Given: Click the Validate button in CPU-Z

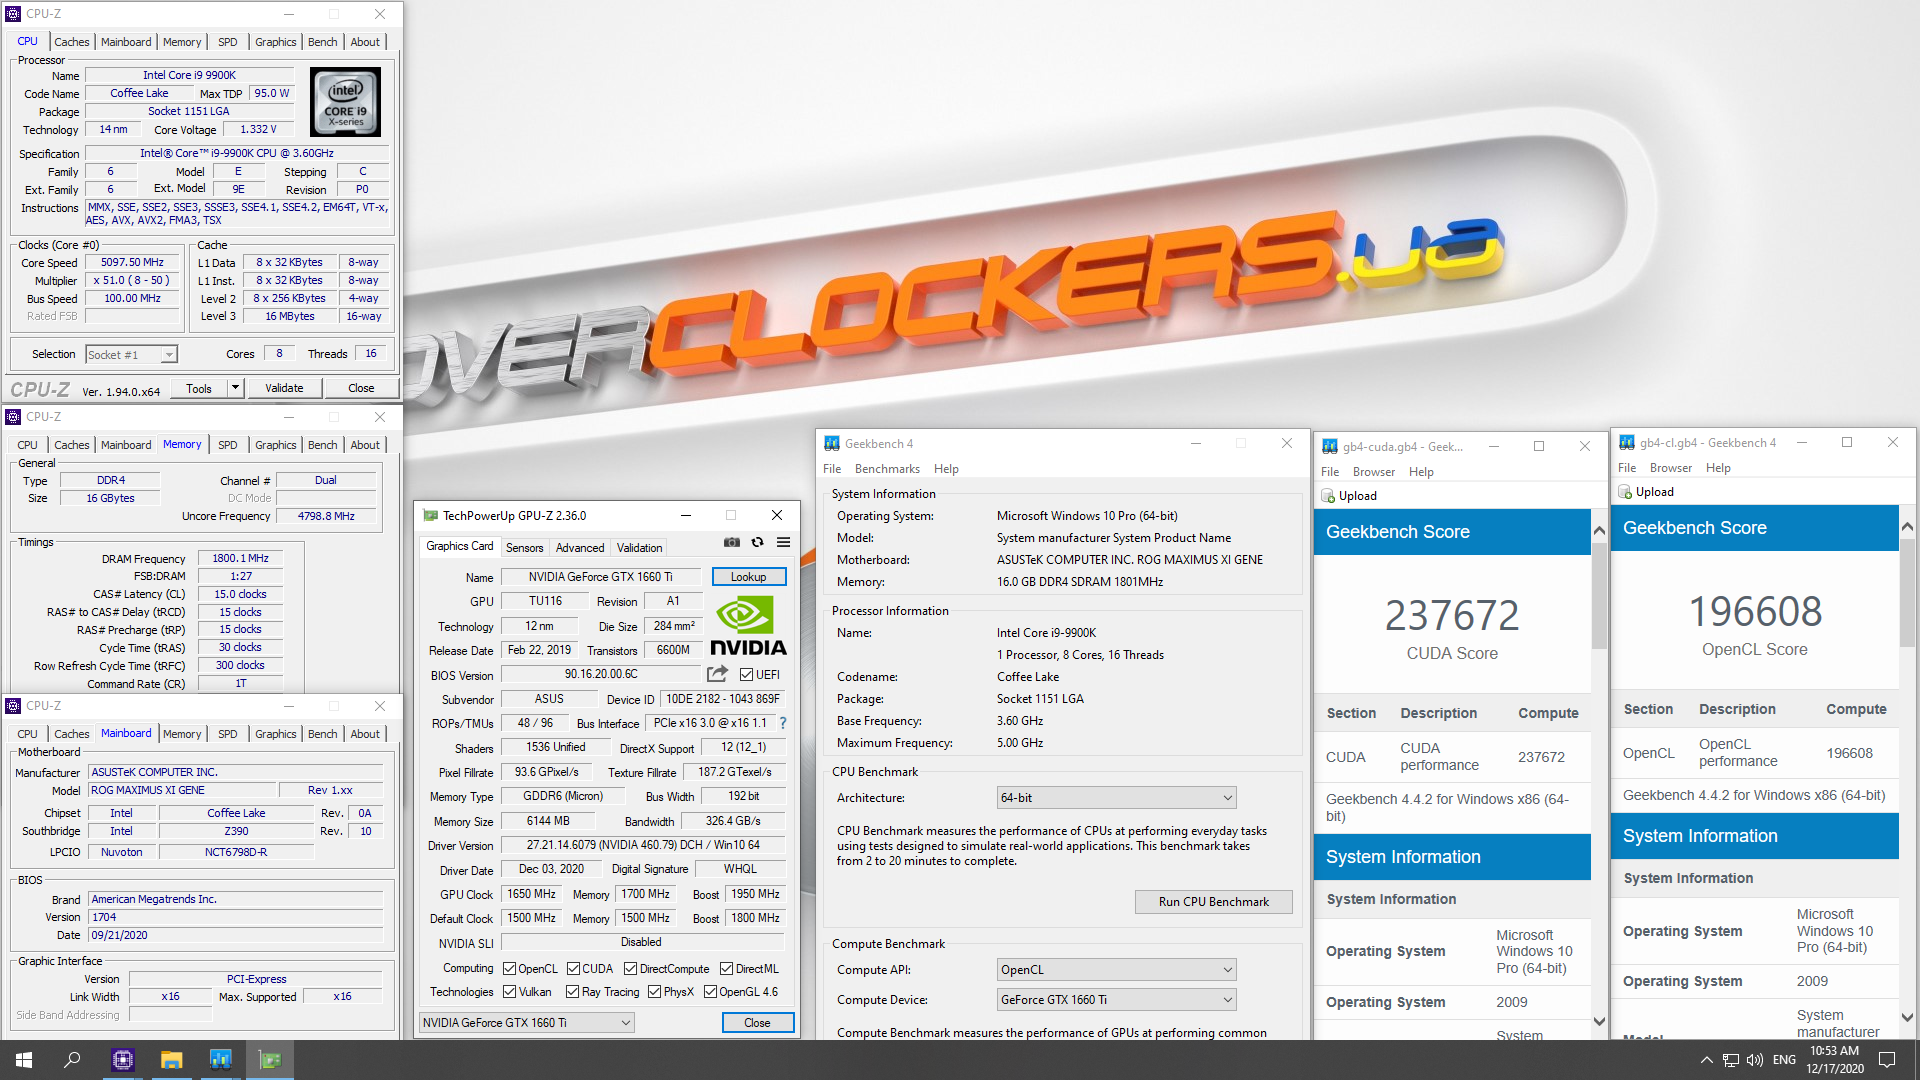Looking at the screenshot, I should tap(284, 388).
